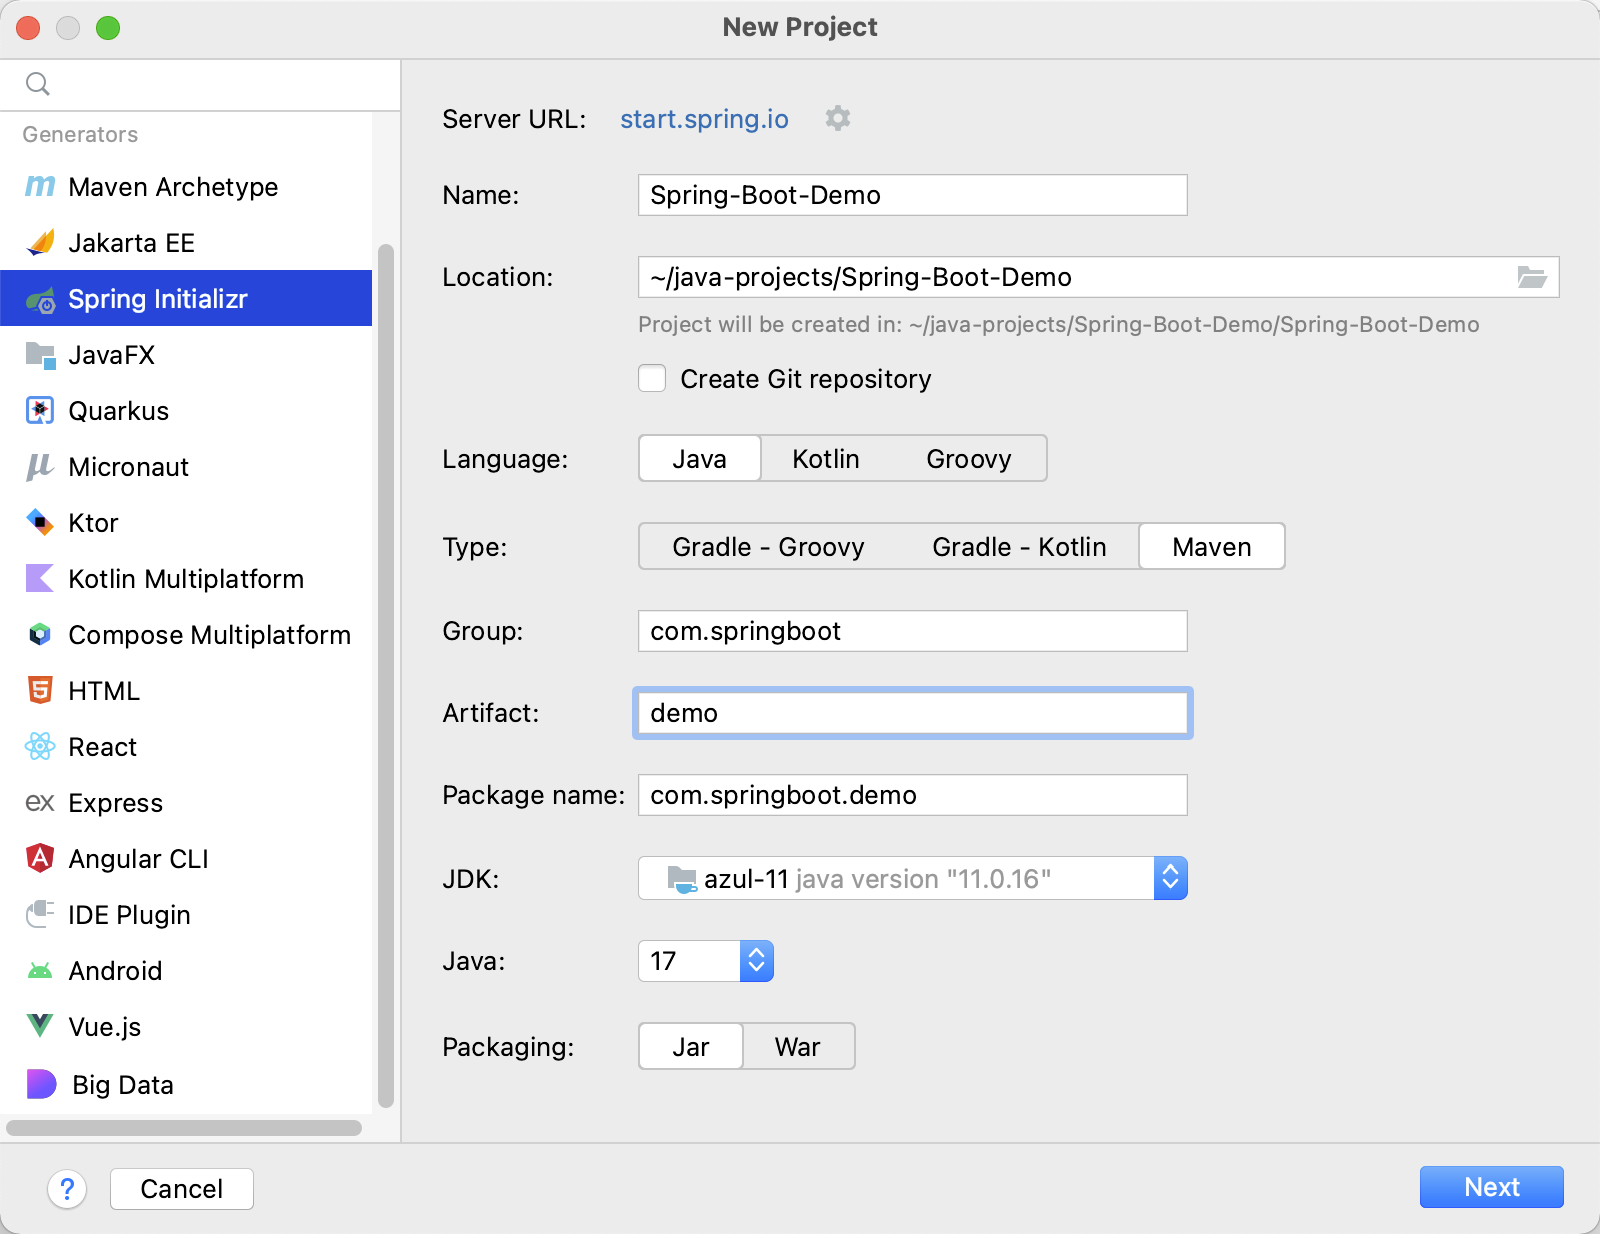Image resolution: width=1600 pixels, height=1234 pixels.
Task: Click the Vue.js logo icon
Action: click(x=40, y=1026)
